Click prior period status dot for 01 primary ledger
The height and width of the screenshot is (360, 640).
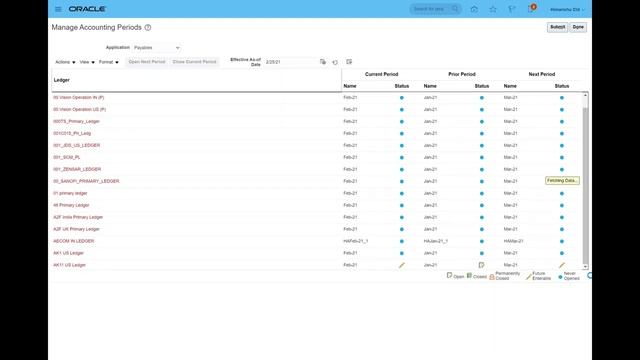482,193
